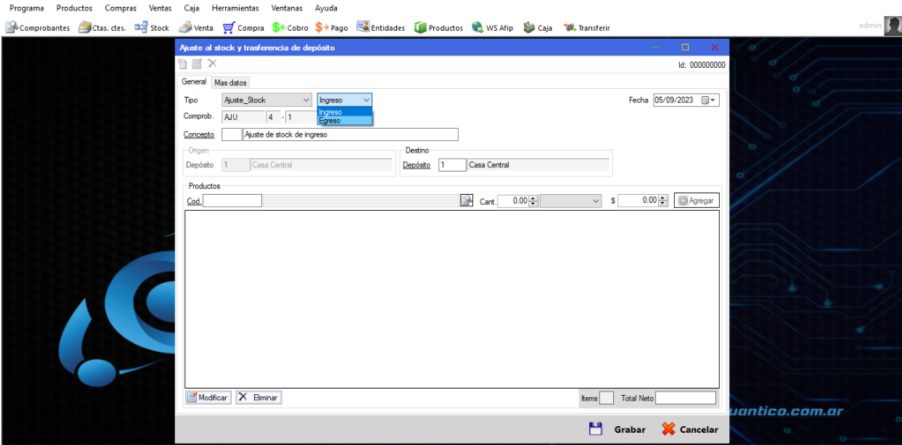This screenshot has width=902, height=445.
Task: Open the Stock toolbar shortcut
Action: click(151, 28)
